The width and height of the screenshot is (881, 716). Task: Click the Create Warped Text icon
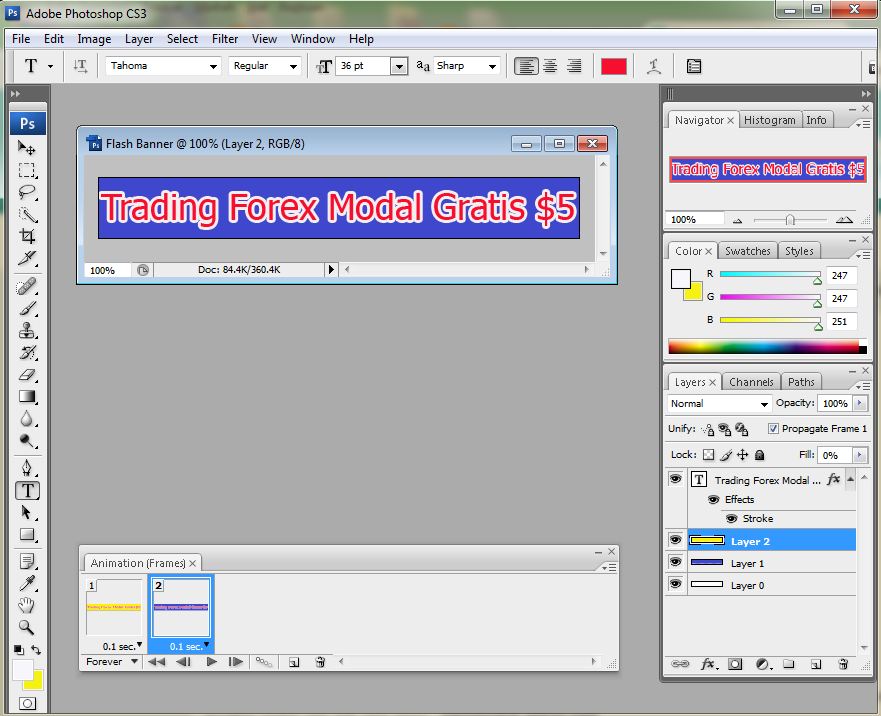point(653,66)
